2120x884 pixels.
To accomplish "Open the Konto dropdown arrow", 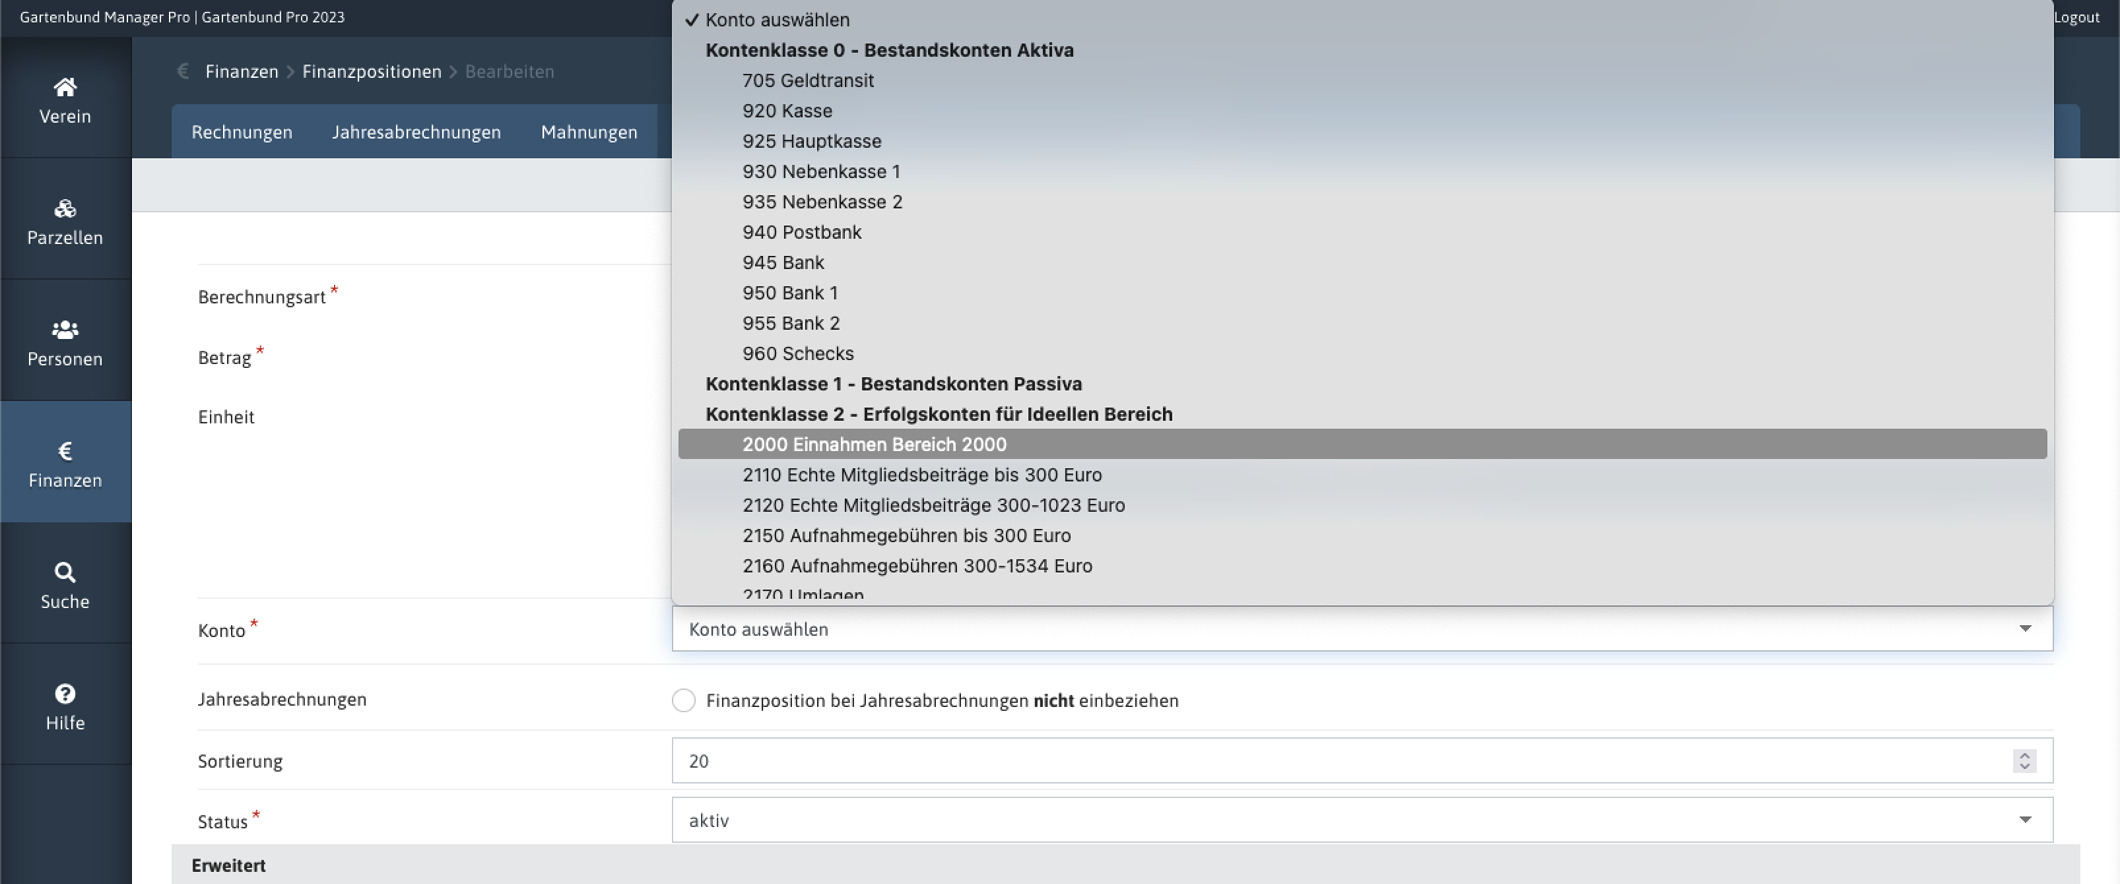I will tap(2025, 629).
